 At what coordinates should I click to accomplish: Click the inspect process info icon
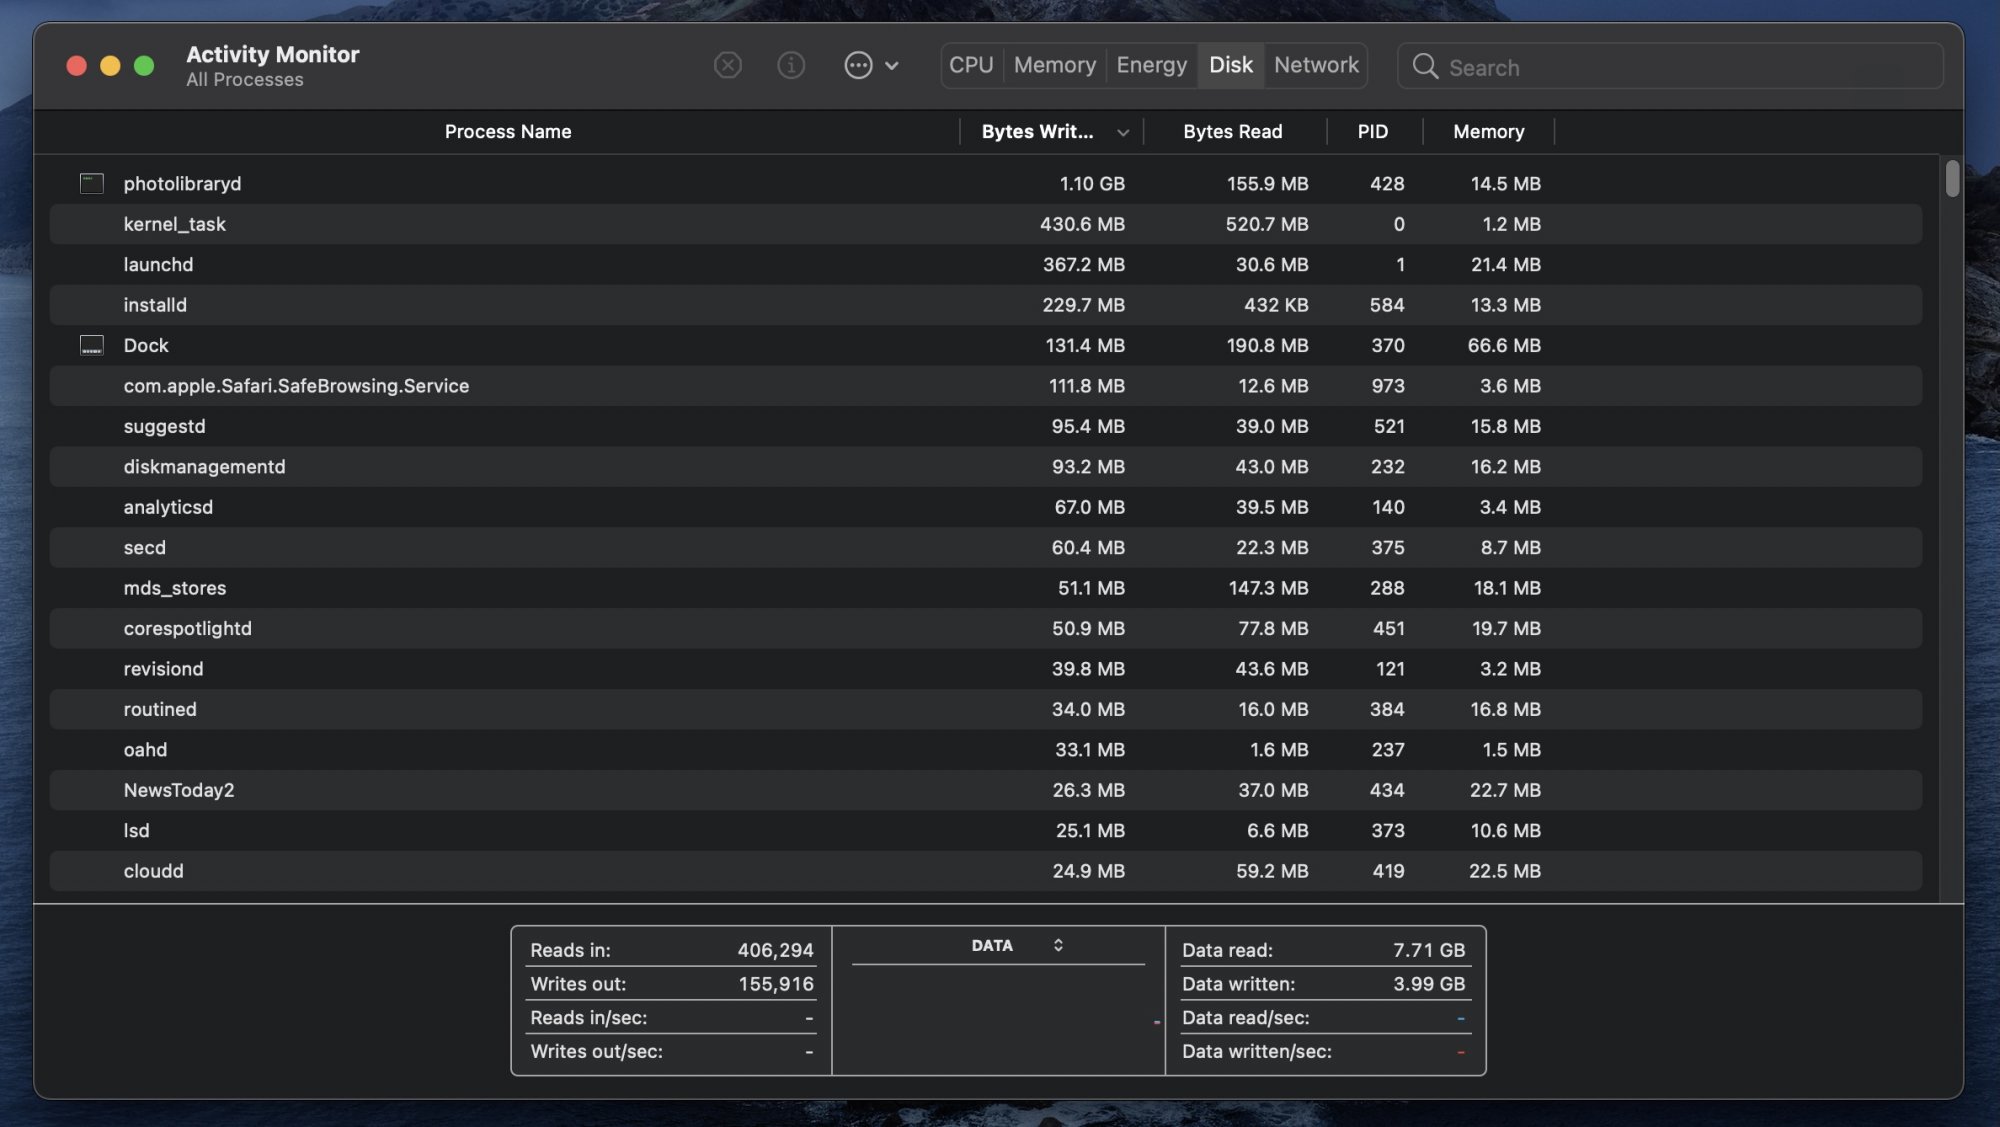[x=790, y=66]
